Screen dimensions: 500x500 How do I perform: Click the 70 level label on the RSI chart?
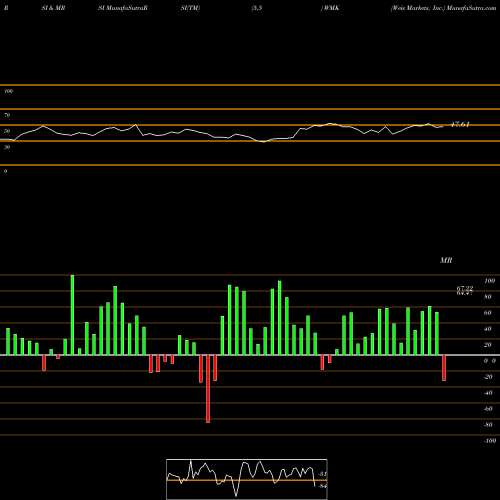coord(7,115)
